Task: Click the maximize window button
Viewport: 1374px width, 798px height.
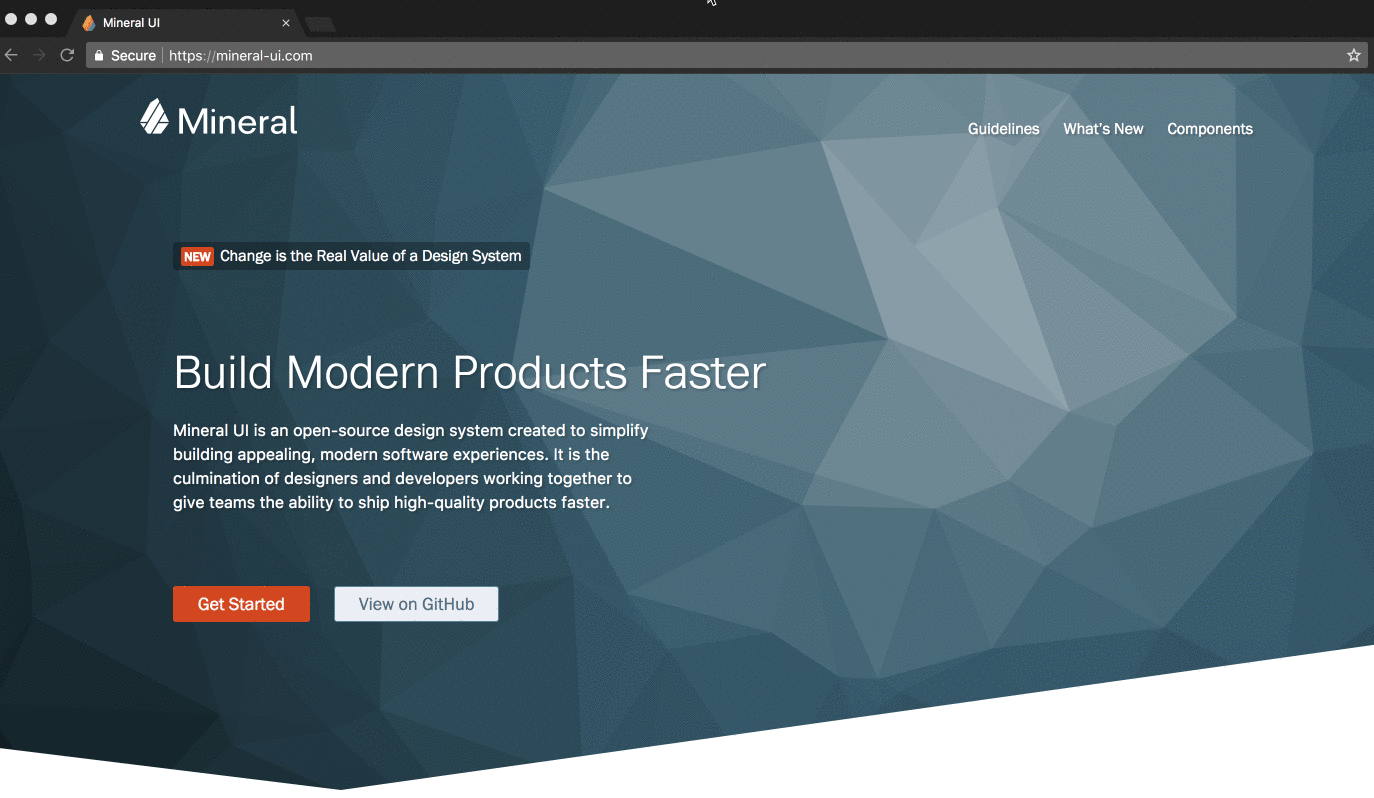Action: click(51, 19)
